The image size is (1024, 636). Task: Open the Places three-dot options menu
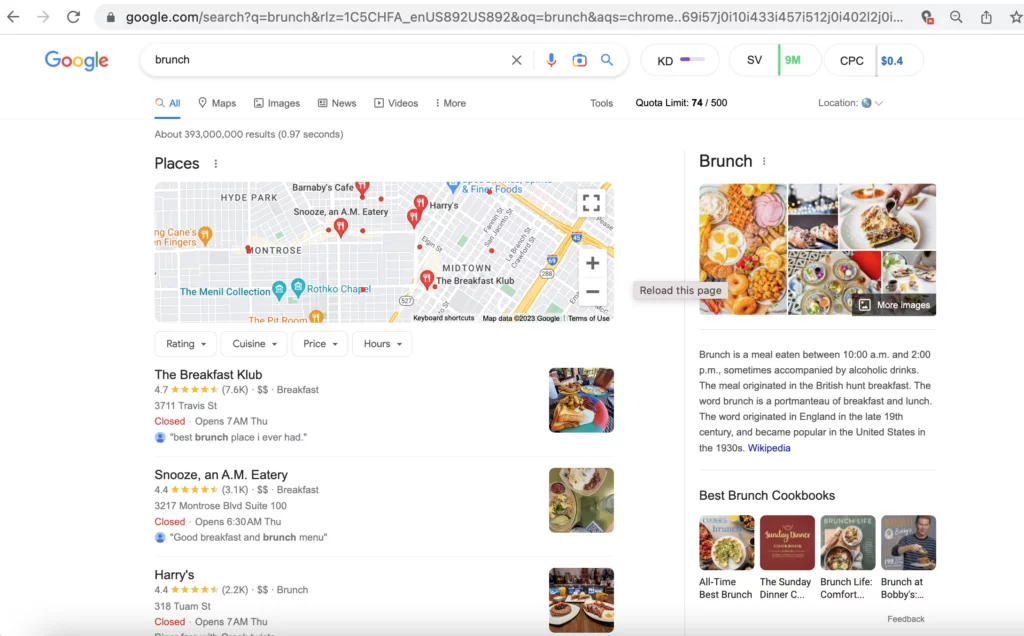pyautogui.click(x=216, y=164)
